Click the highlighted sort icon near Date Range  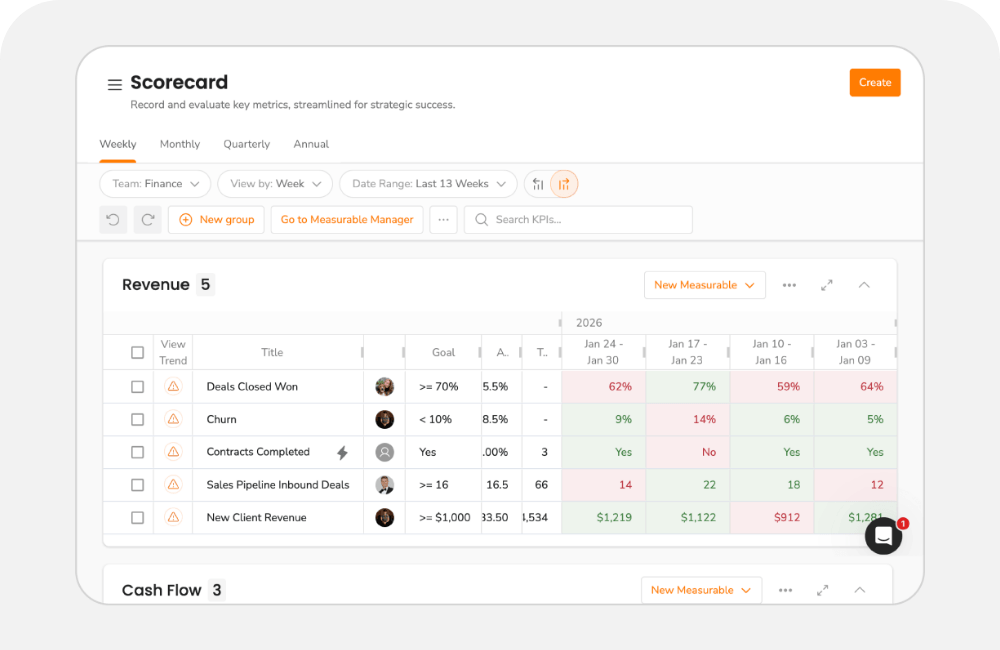coord(565,184)
